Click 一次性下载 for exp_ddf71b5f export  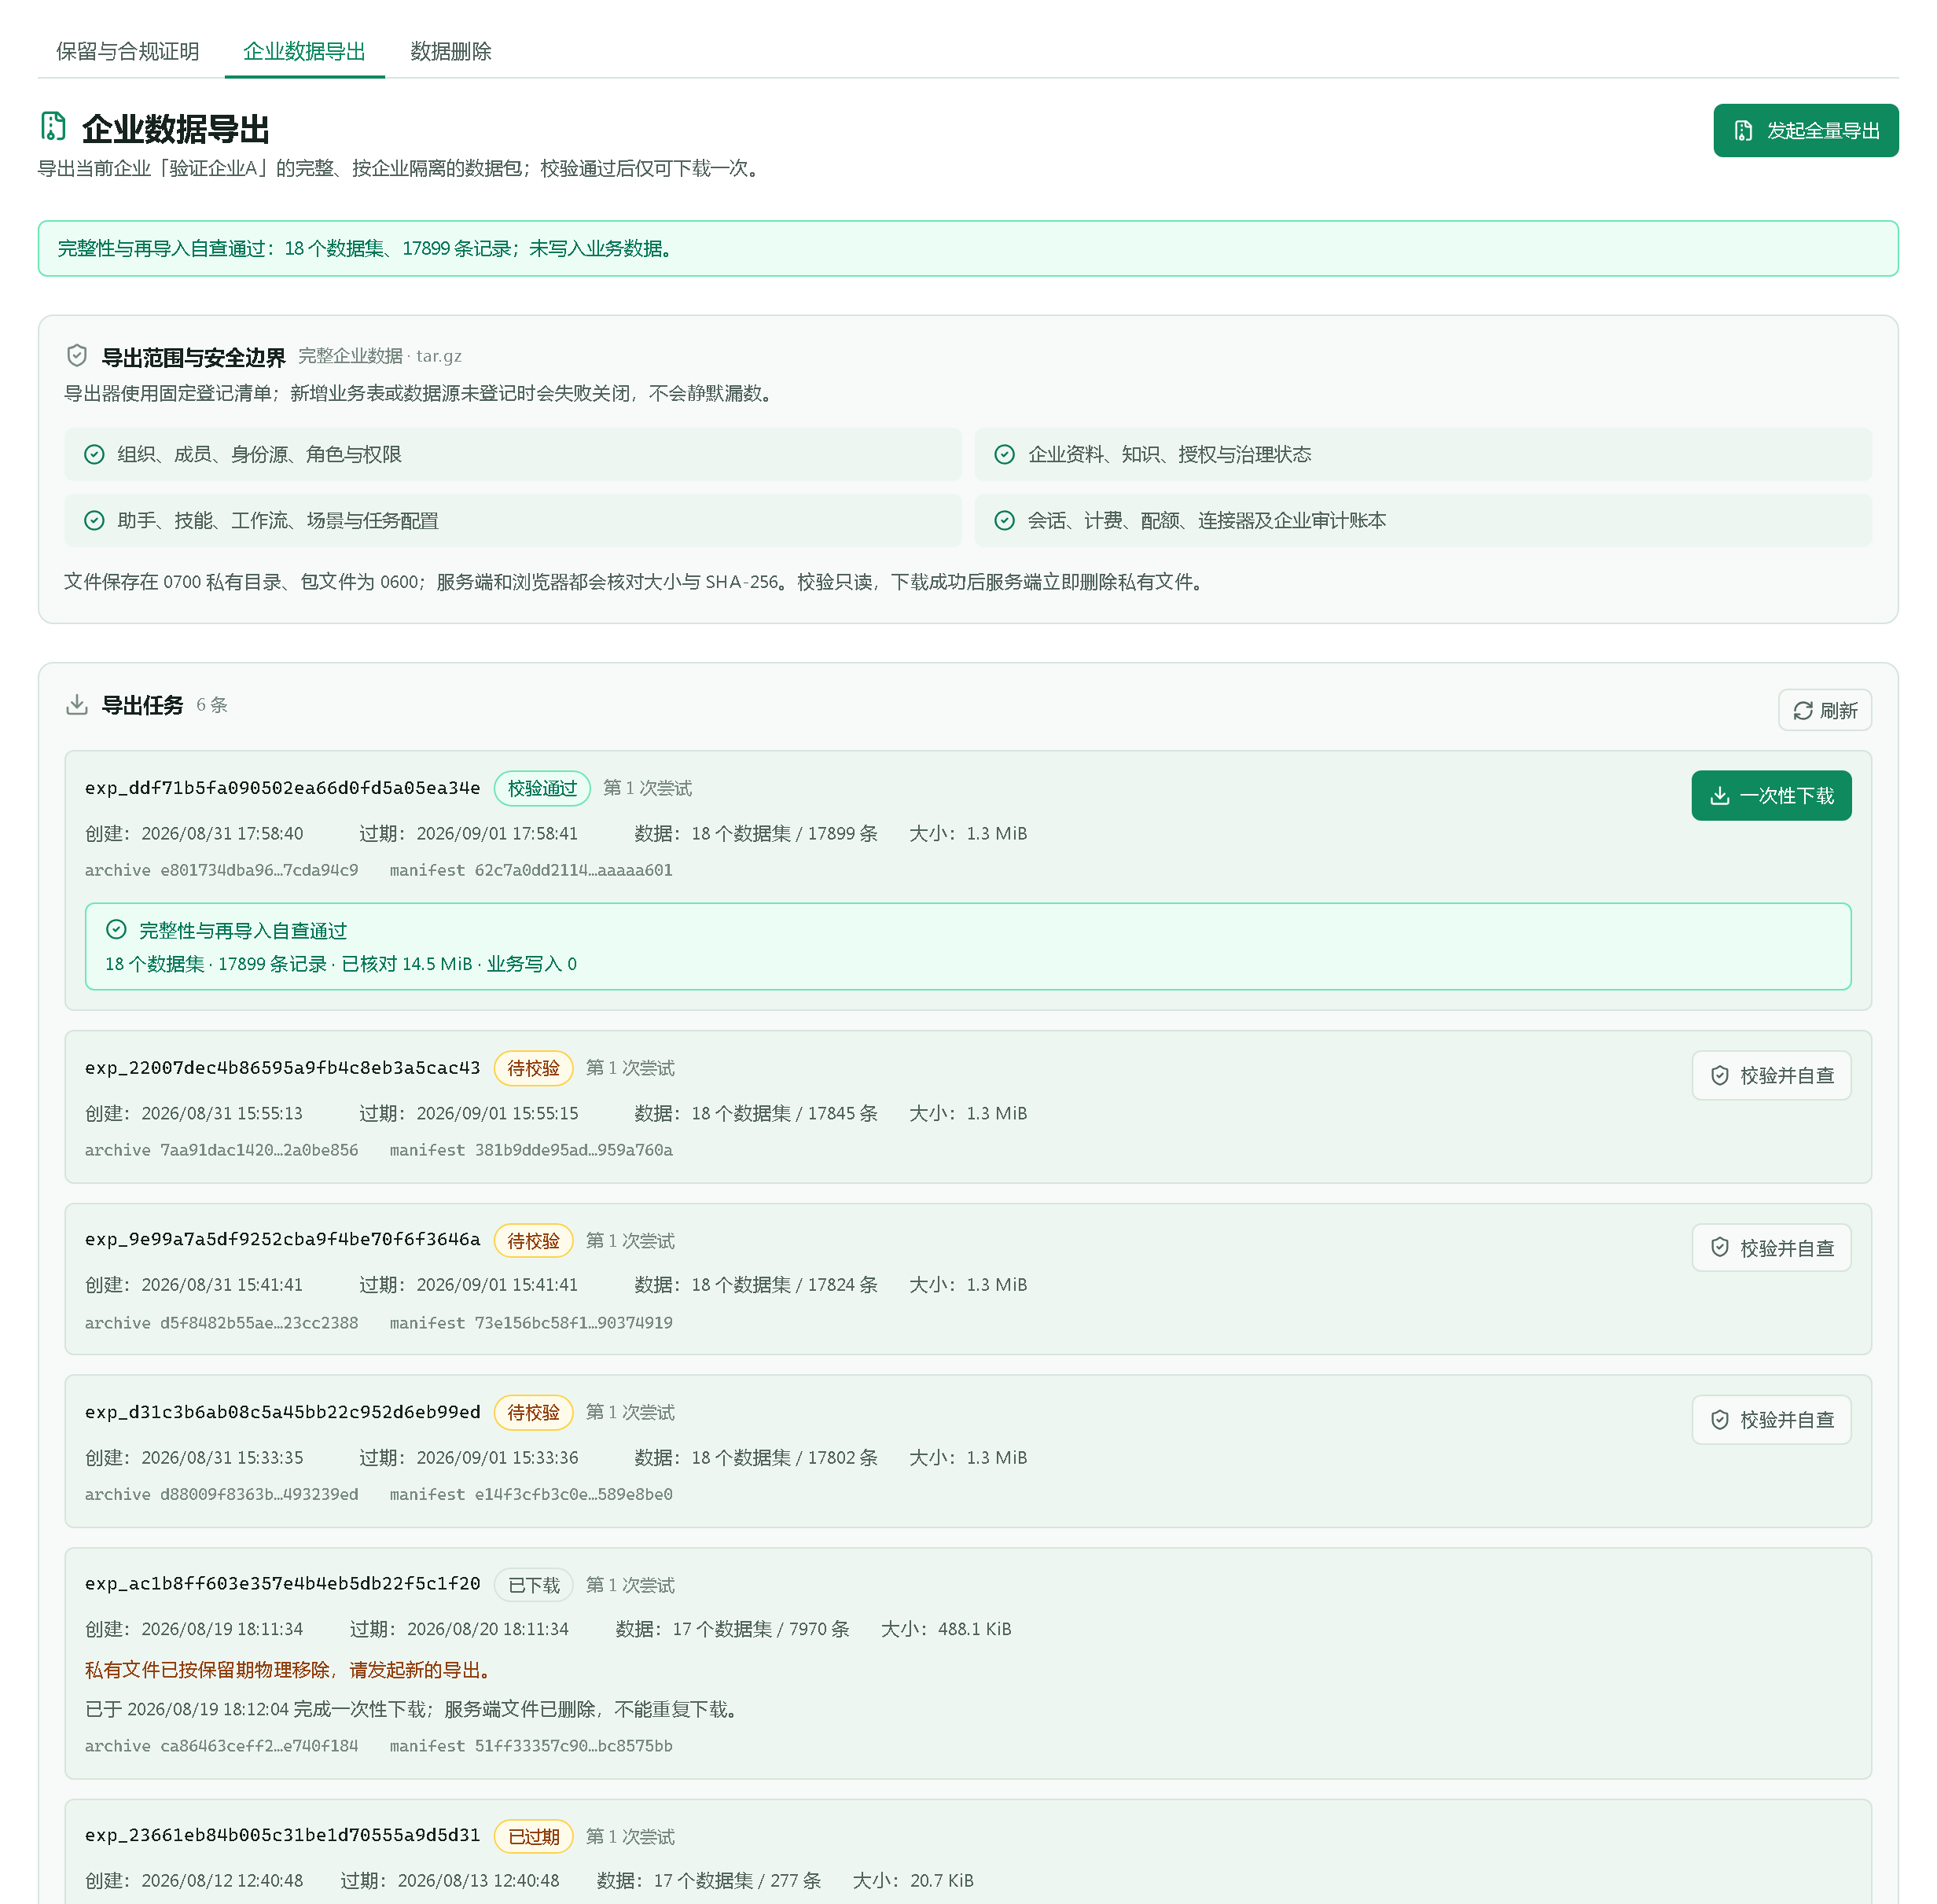click(x=1771, y=796)
